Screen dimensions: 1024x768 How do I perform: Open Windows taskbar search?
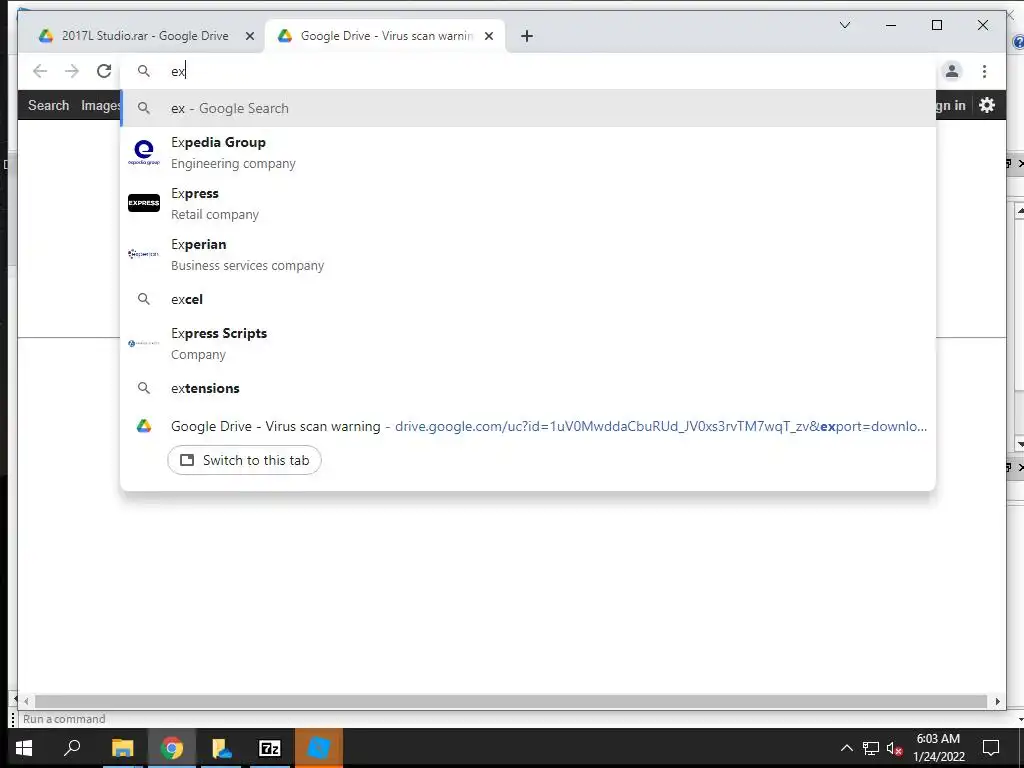(72, 748)
